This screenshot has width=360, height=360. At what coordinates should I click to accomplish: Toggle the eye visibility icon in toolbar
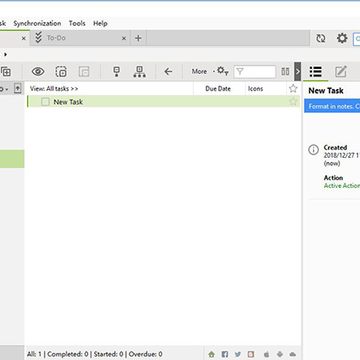tap(38, 71)
